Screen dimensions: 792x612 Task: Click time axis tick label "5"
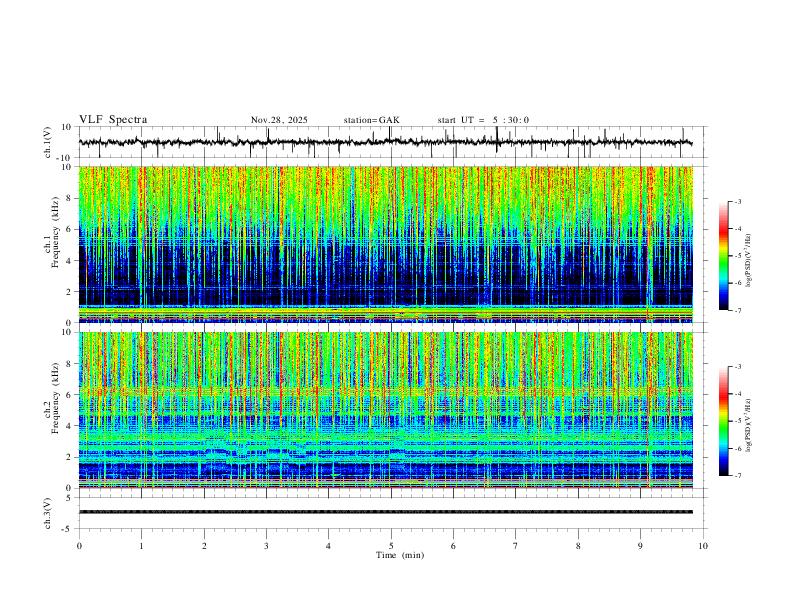(391, 546)
